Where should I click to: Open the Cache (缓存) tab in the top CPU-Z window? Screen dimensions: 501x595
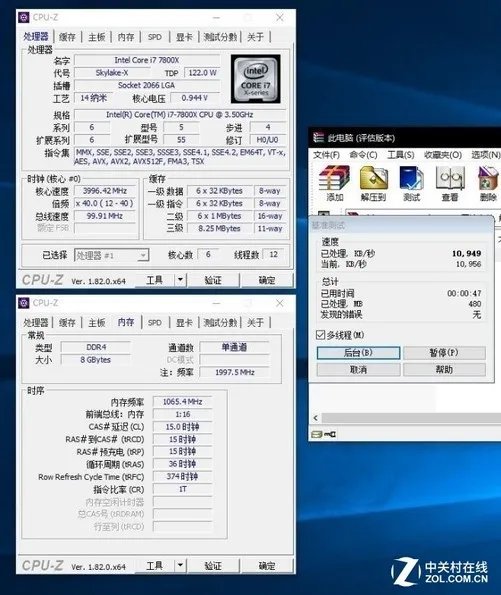(x=67, y=37)
